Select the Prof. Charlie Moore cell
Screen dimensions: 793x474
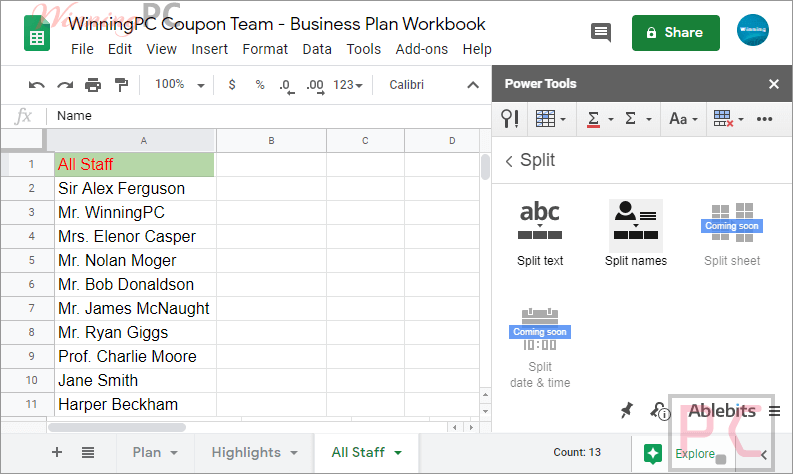coord(135,357)
